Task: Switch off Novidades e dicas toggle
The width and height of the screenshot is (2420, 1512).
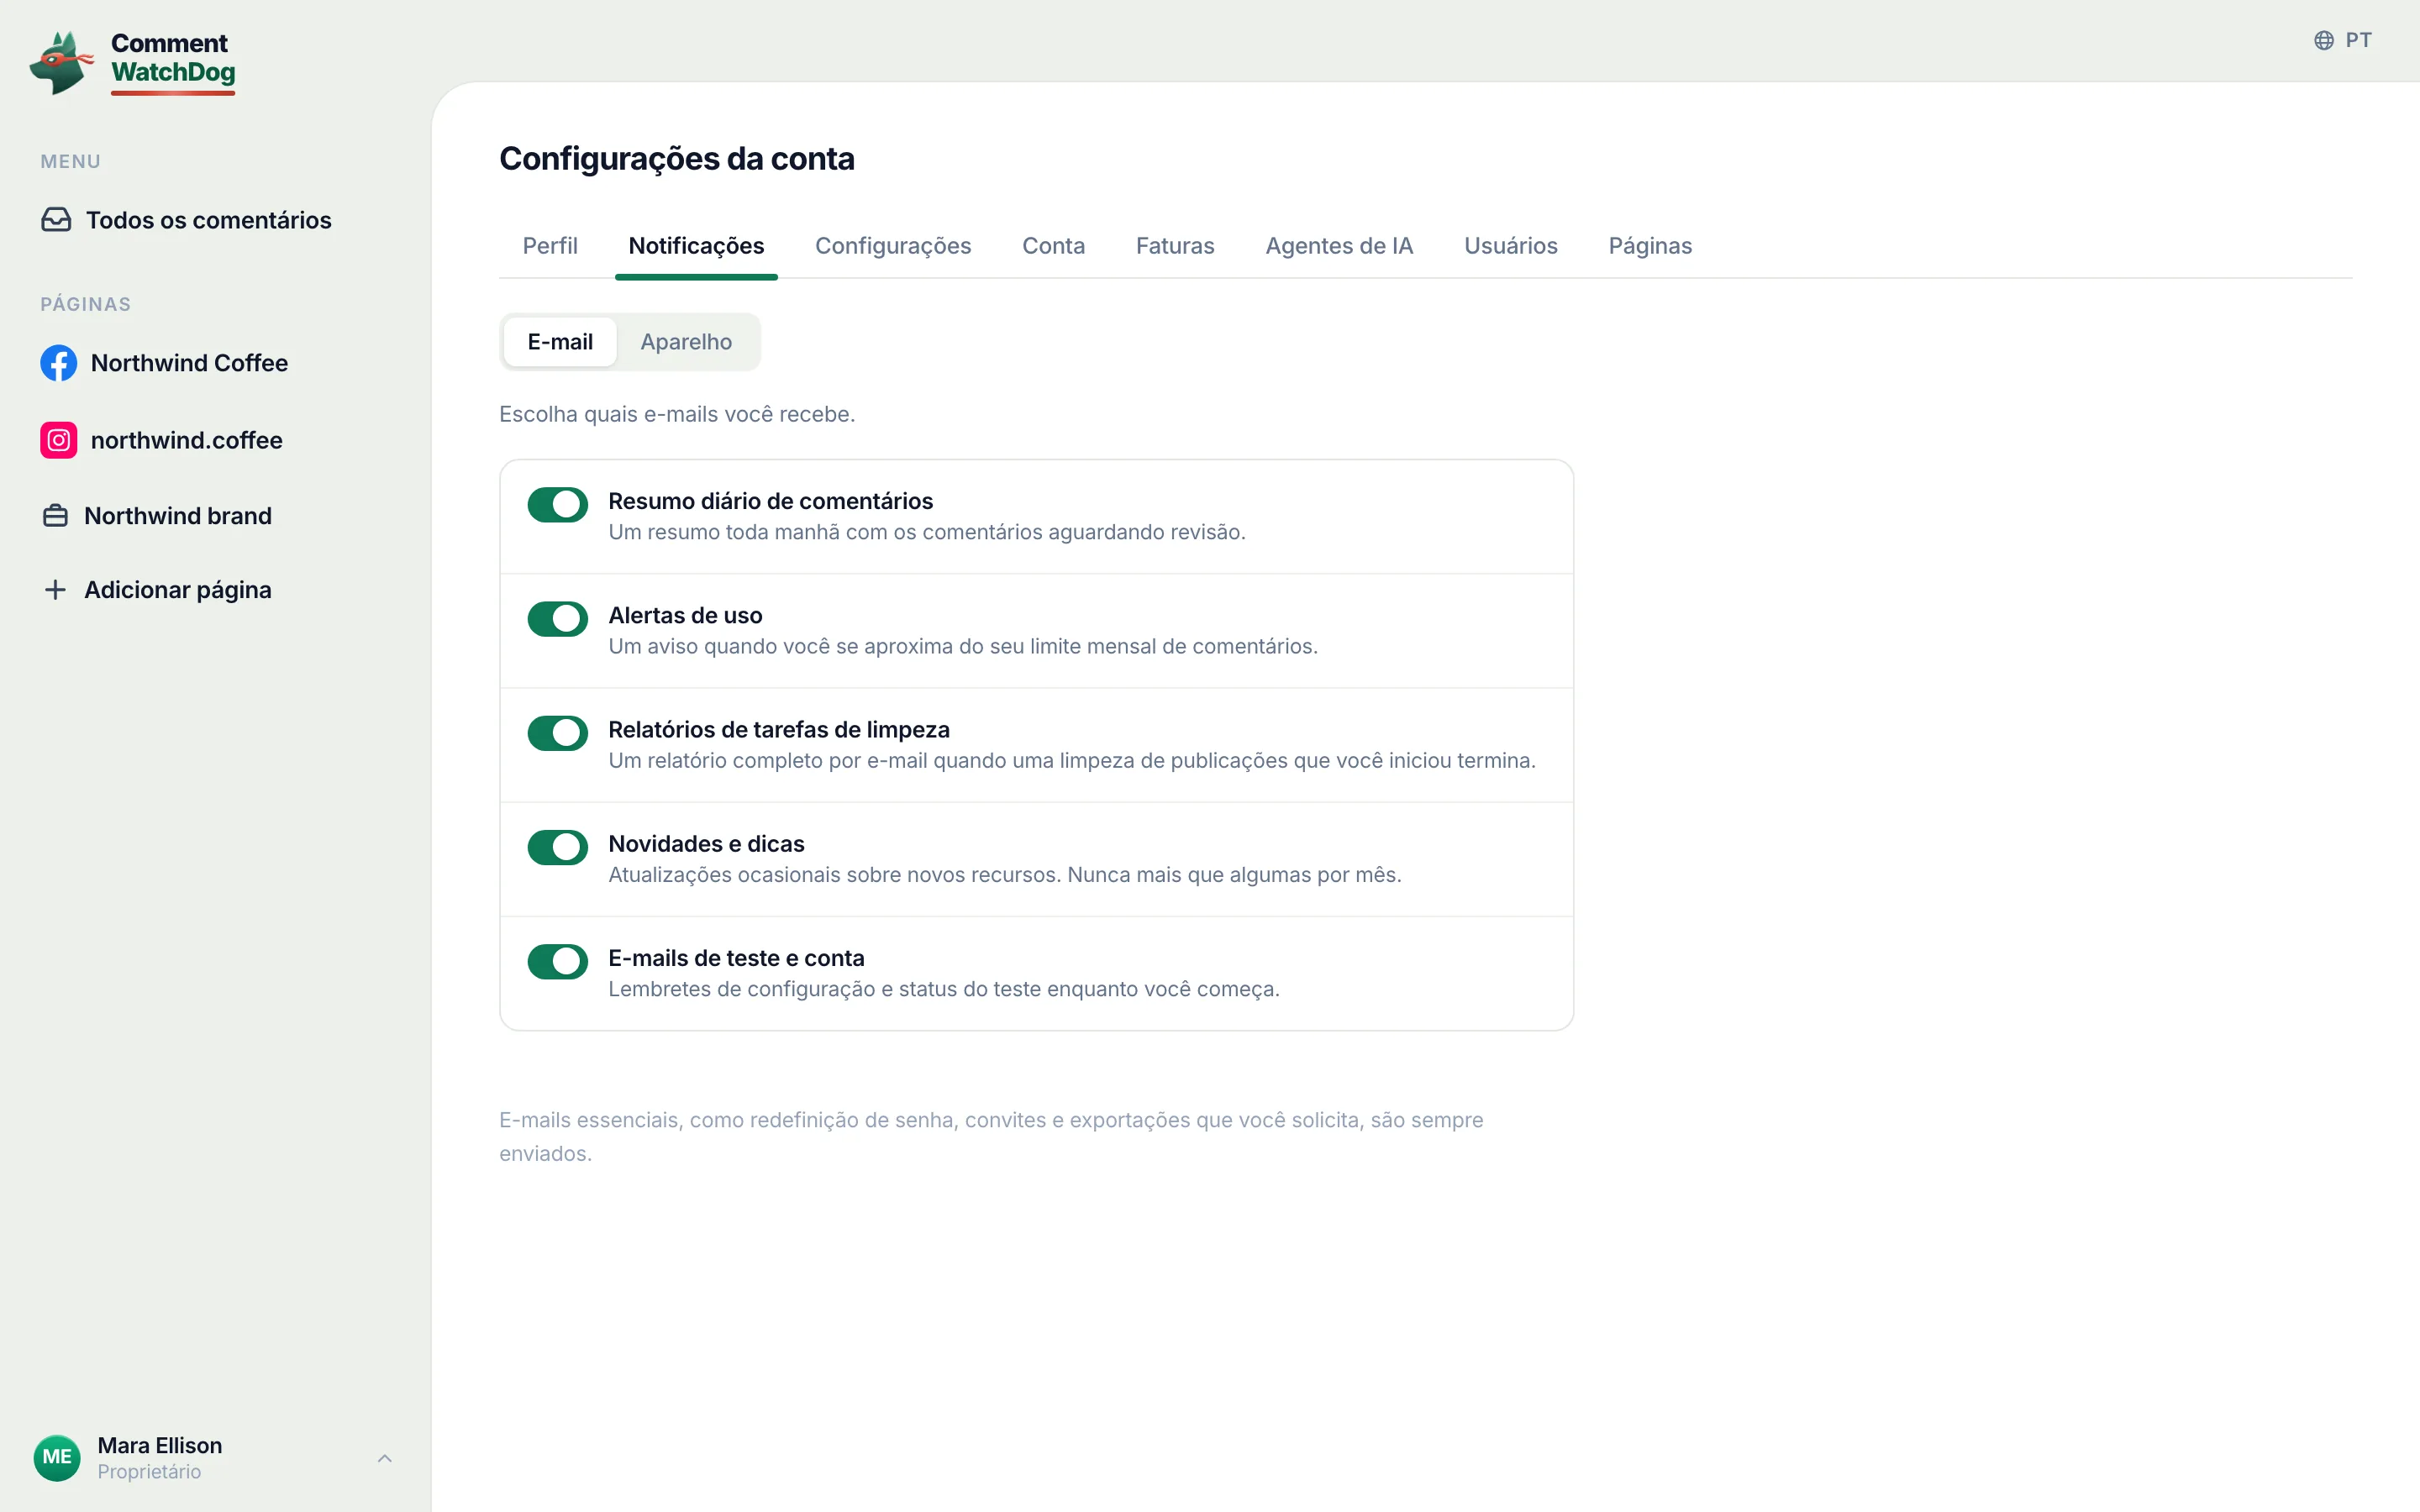Action: (558, 847)
